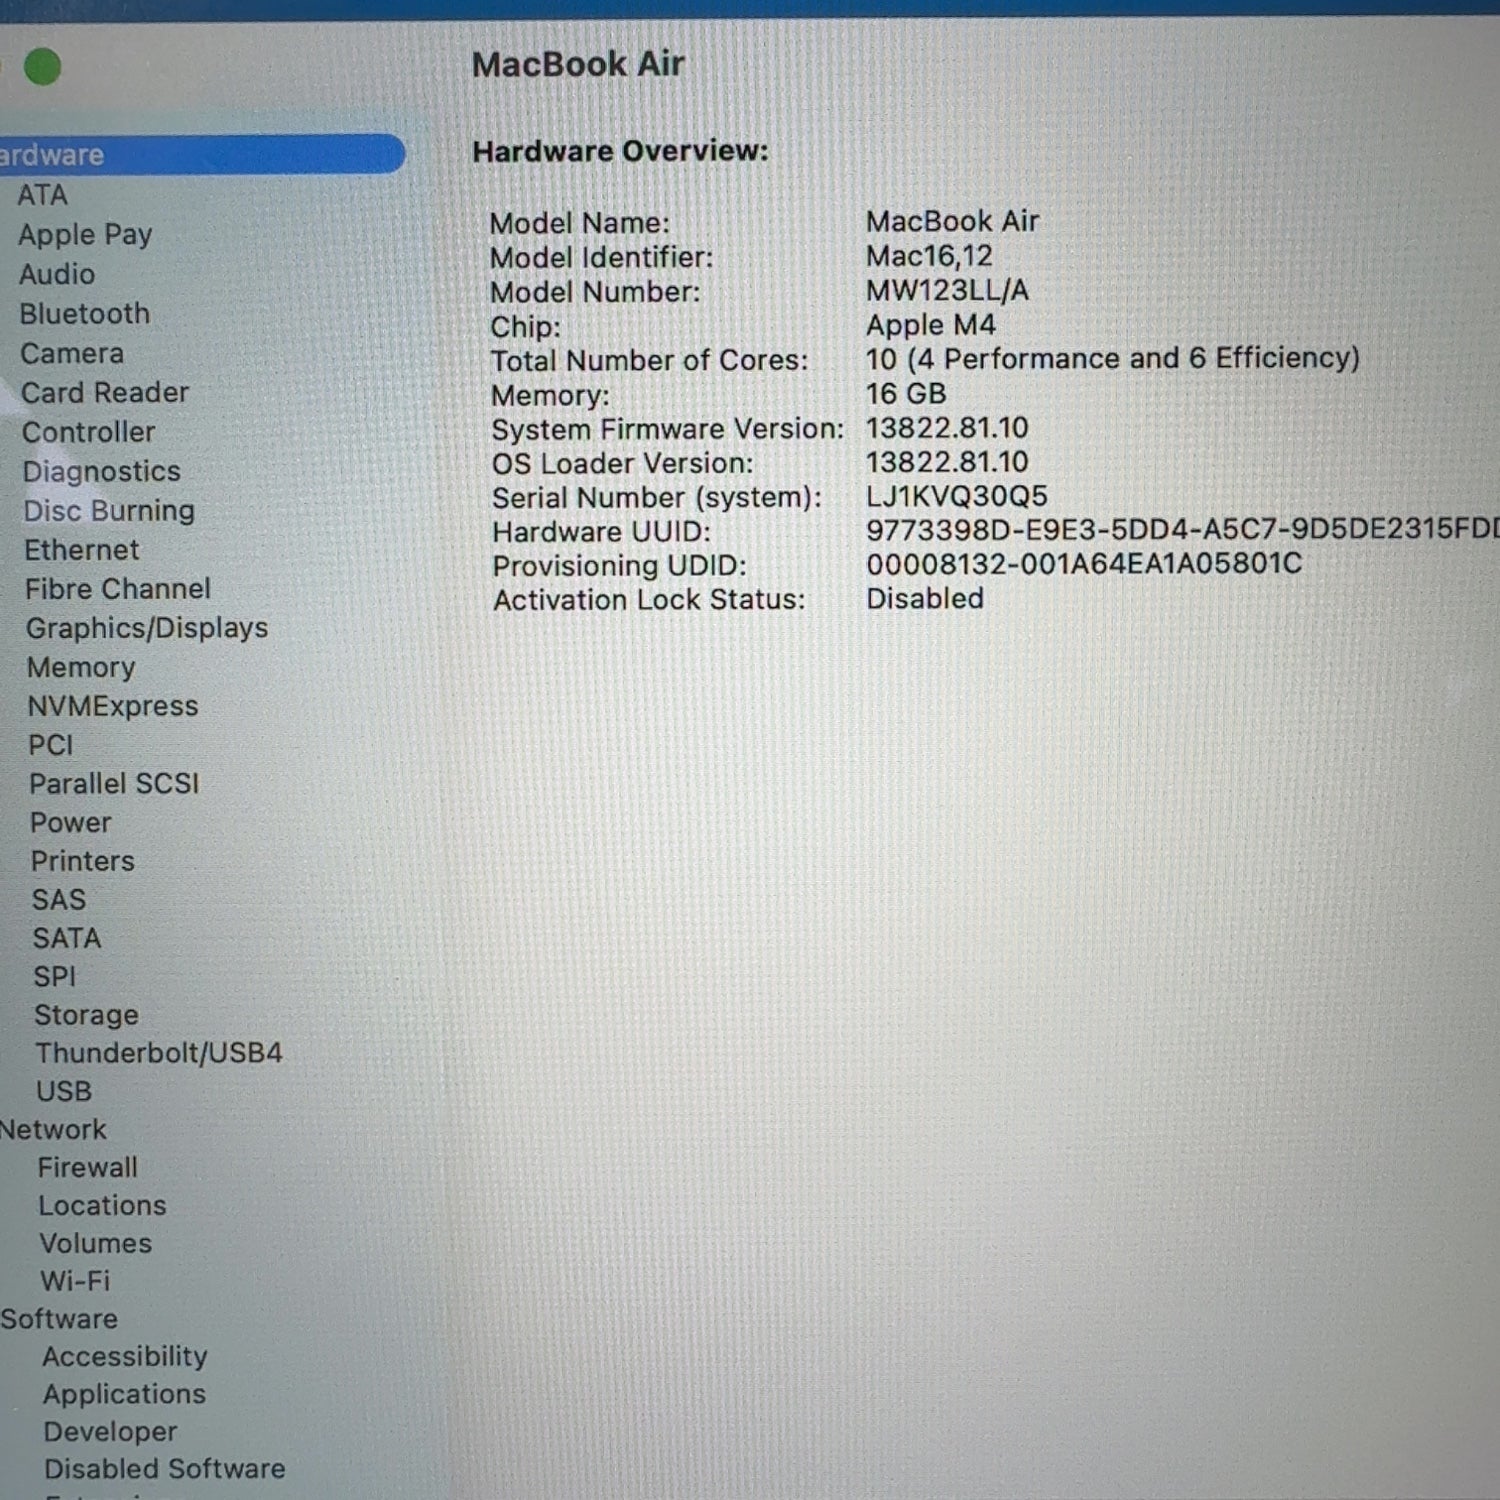Show Wi-Fi network information
The height and width of the screenshot is (1500, 1500).
point(75,1281)
